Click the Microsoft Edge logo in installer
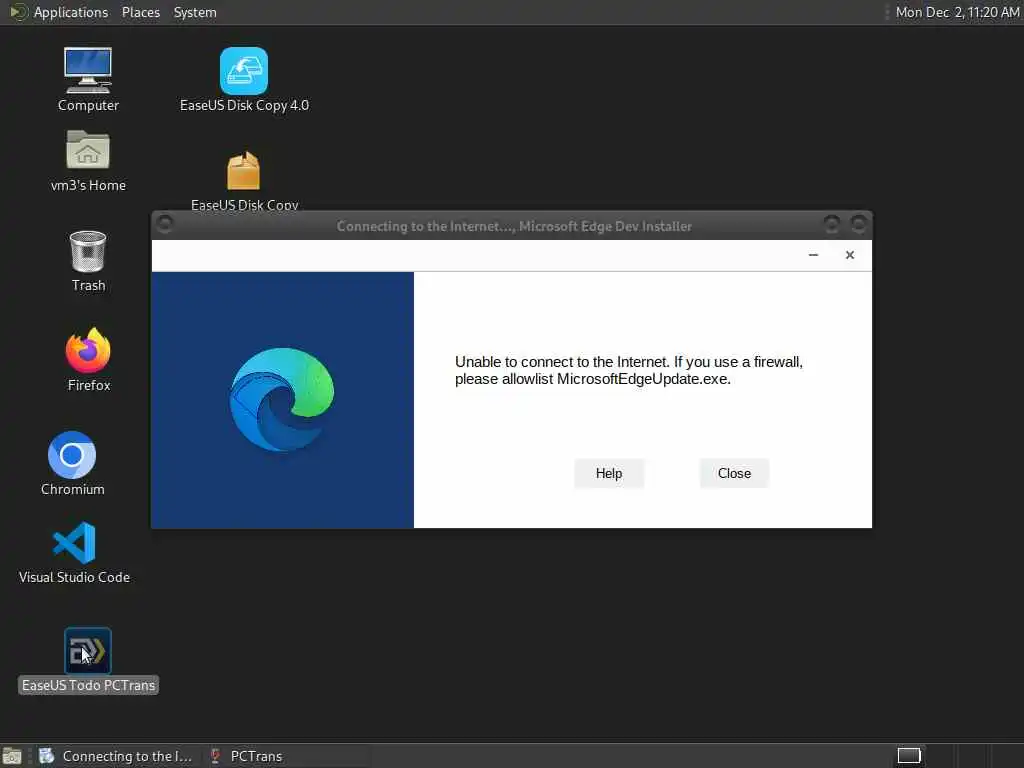Image resolution: width=1024 pixels, height=768 pixels. pos(281,399)
